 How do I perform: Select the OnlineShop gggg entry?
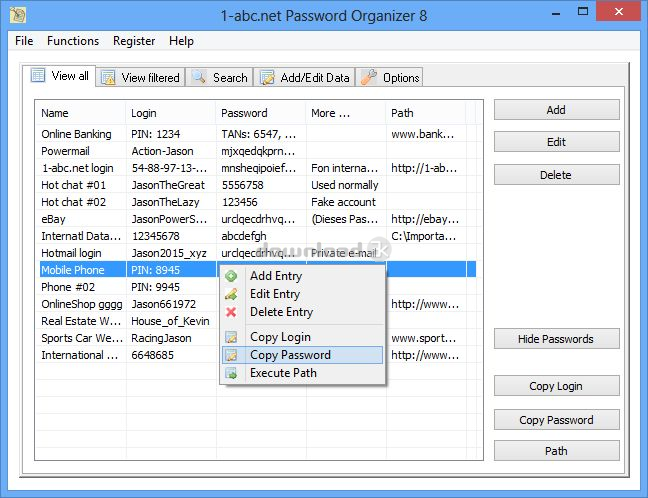tap(258, 304)
